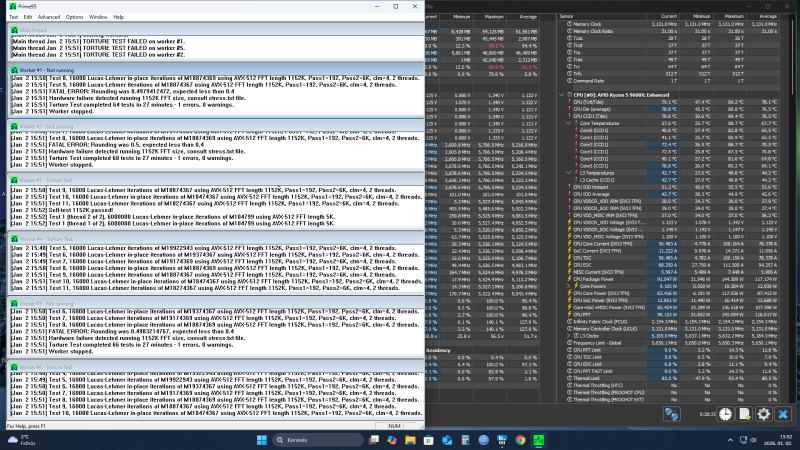Open HWiNFO sensor settings gear icon
This screenshot has height=450, width=800.
pyautogui.click(x=763, y=414)
